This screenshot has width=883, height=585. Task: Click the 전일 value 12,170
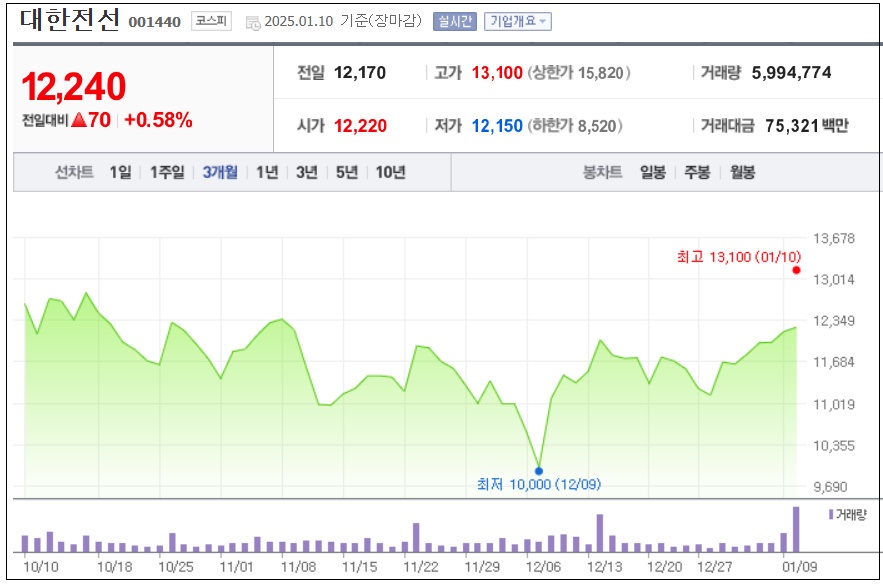coord(360,73)
